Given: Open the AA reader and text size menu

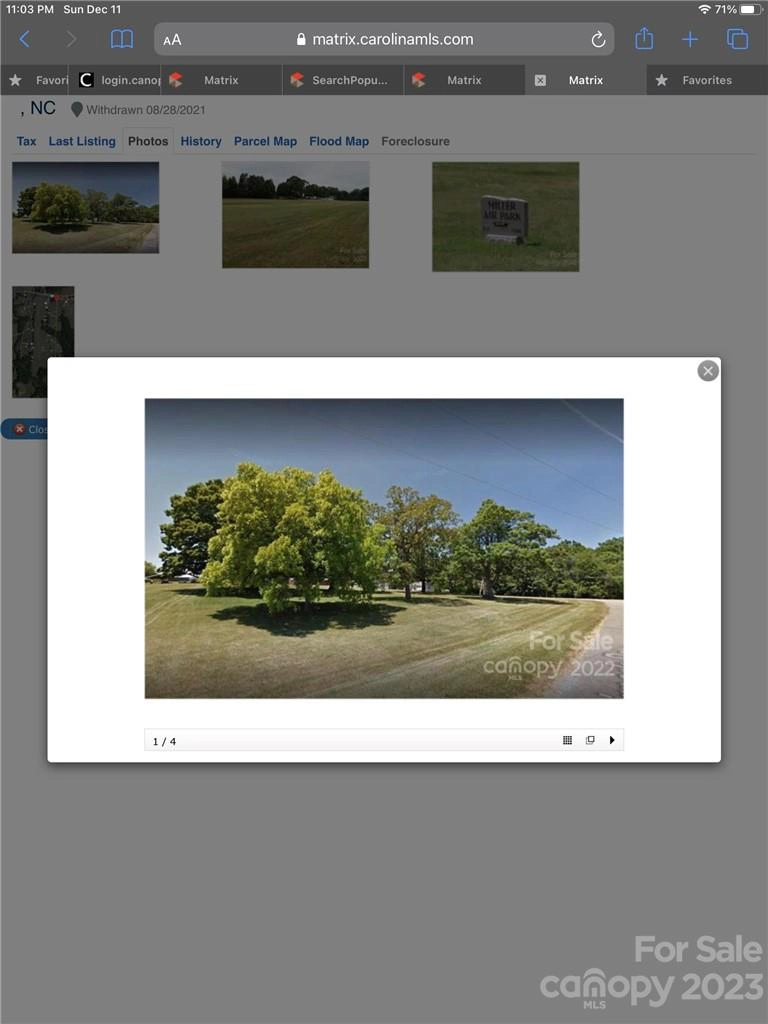Looking at the screenshot, I should (172, 40).
